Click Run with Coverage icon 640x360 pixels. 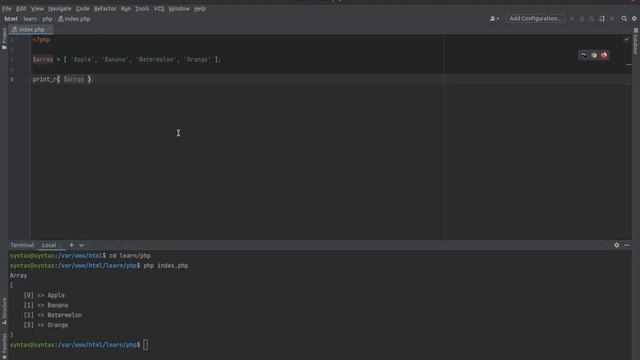click(x=592, y=19)
